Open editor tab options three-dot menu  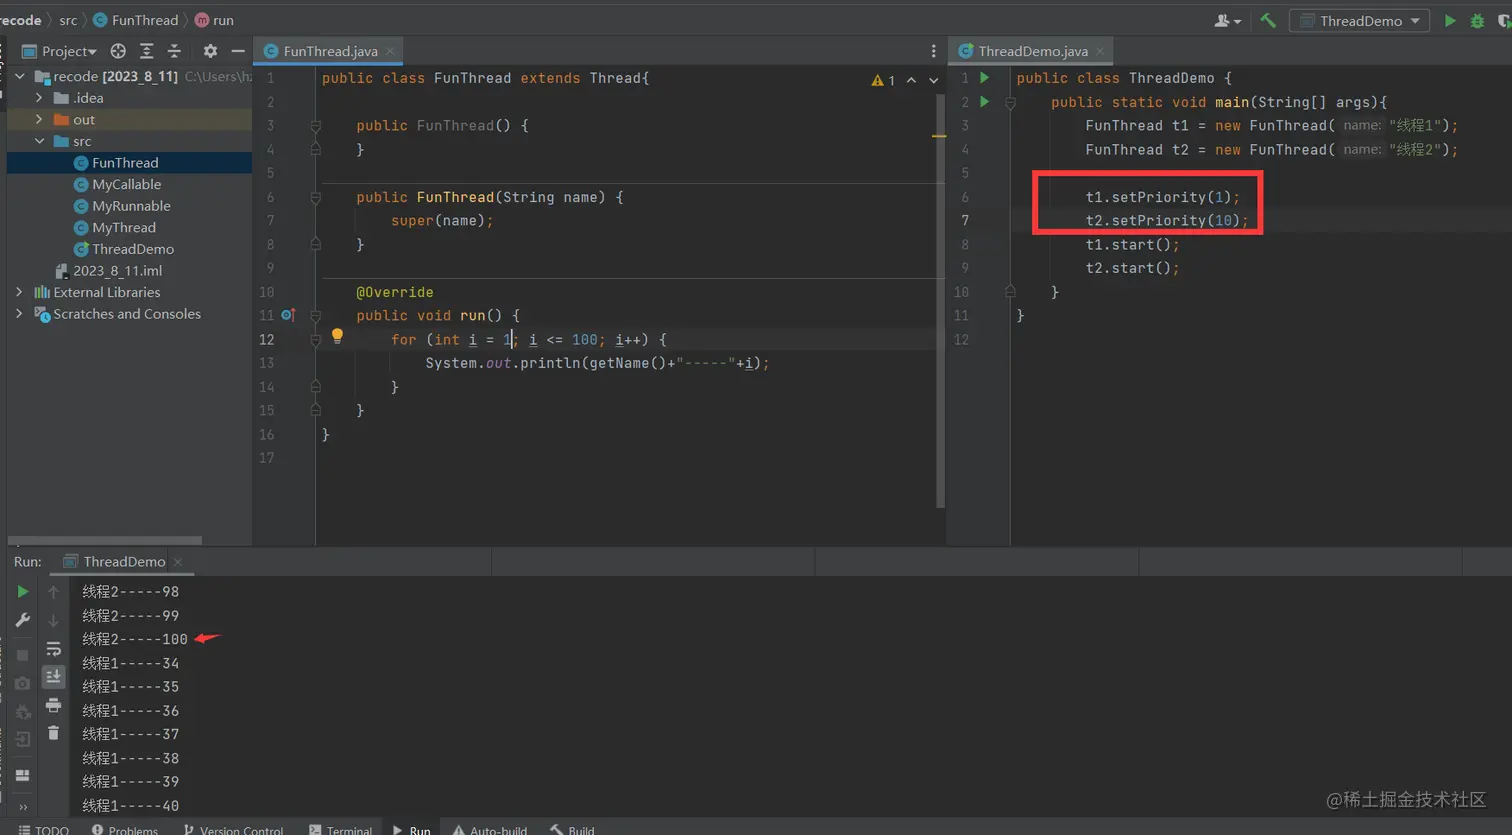coord(934,51)
